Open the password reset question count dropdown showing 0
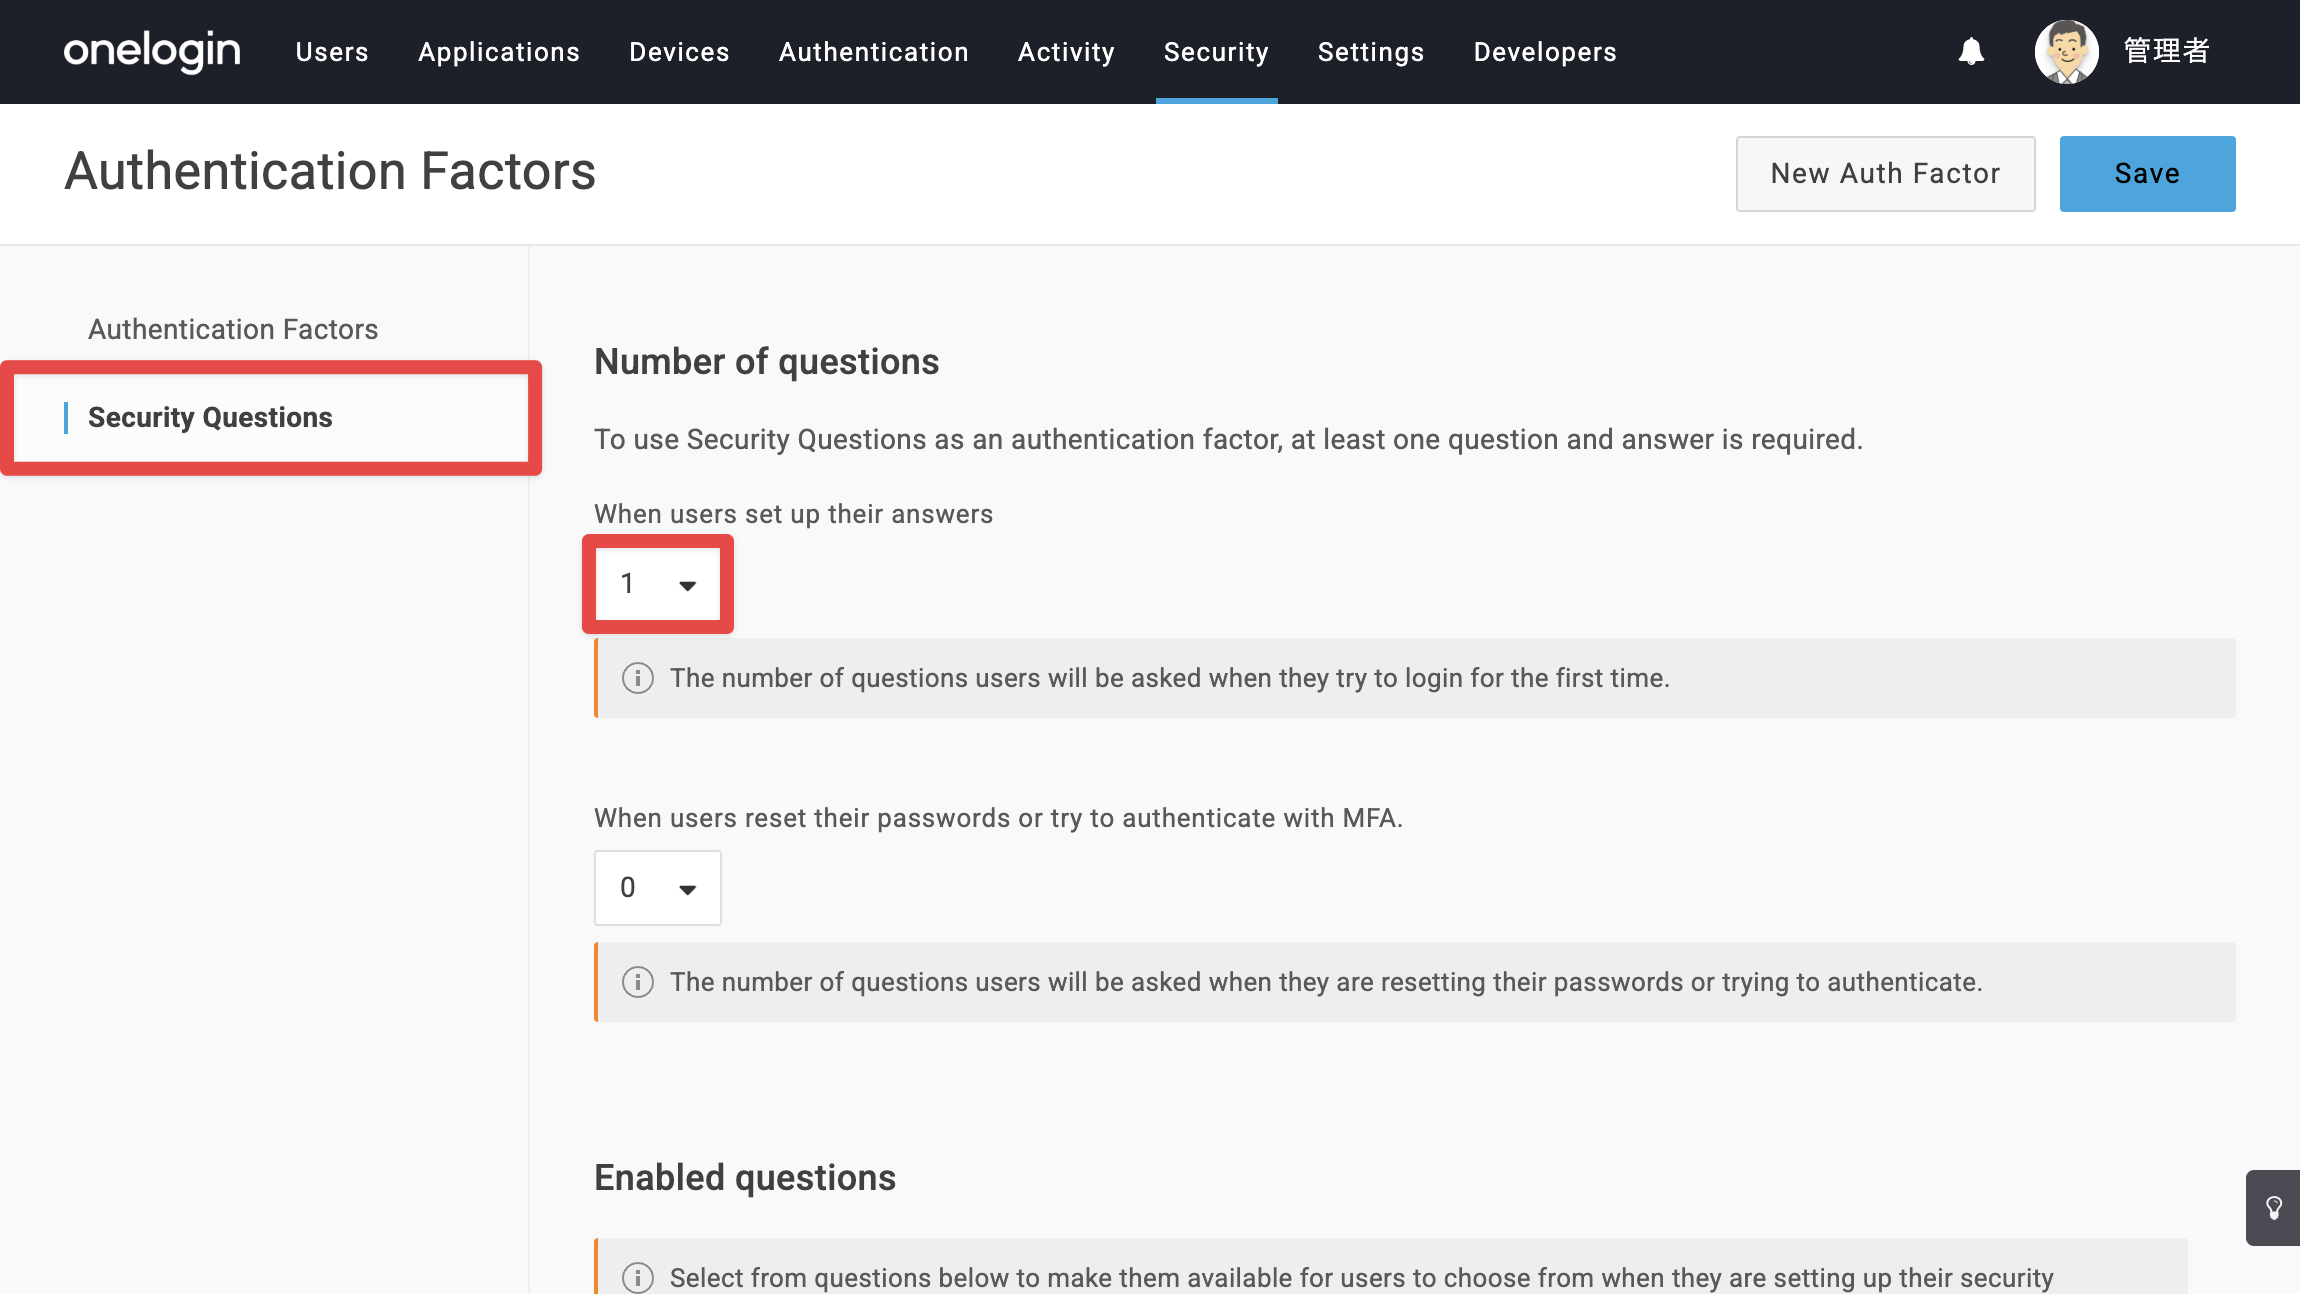Screen dimensions: 2300x1294 pyautogui.click(x=658, y=888)
